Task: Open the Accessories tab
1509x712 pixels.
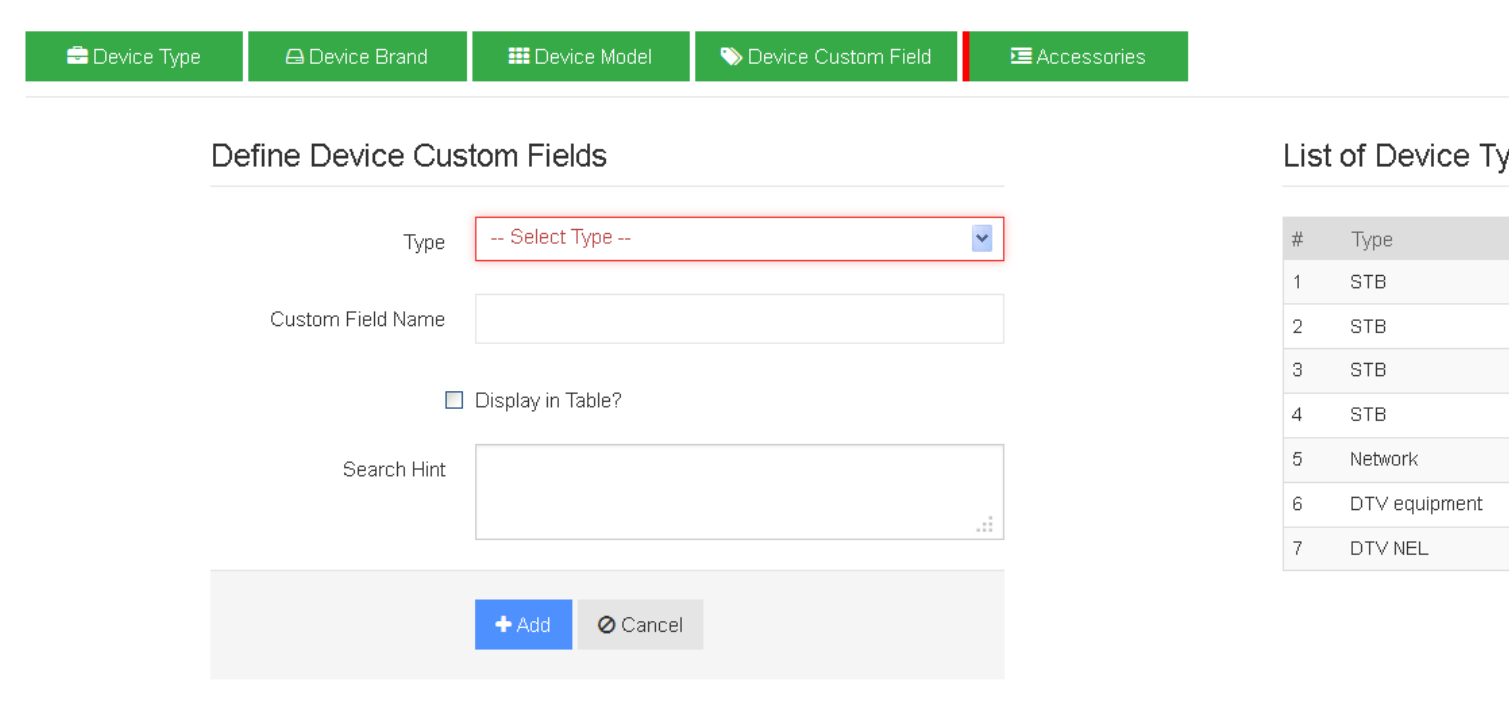Action: pyautogui.click(x=1078, y=56)
